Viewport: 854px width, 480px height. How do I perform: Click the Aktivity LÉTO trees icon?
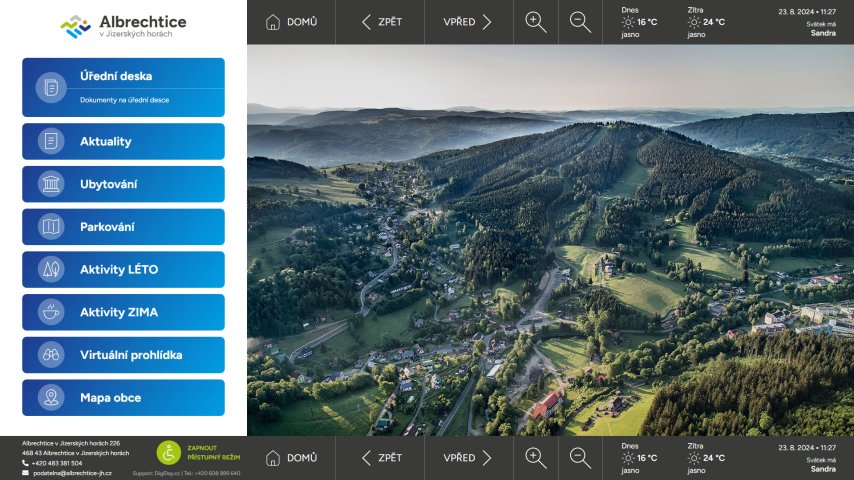click(50, 270)
